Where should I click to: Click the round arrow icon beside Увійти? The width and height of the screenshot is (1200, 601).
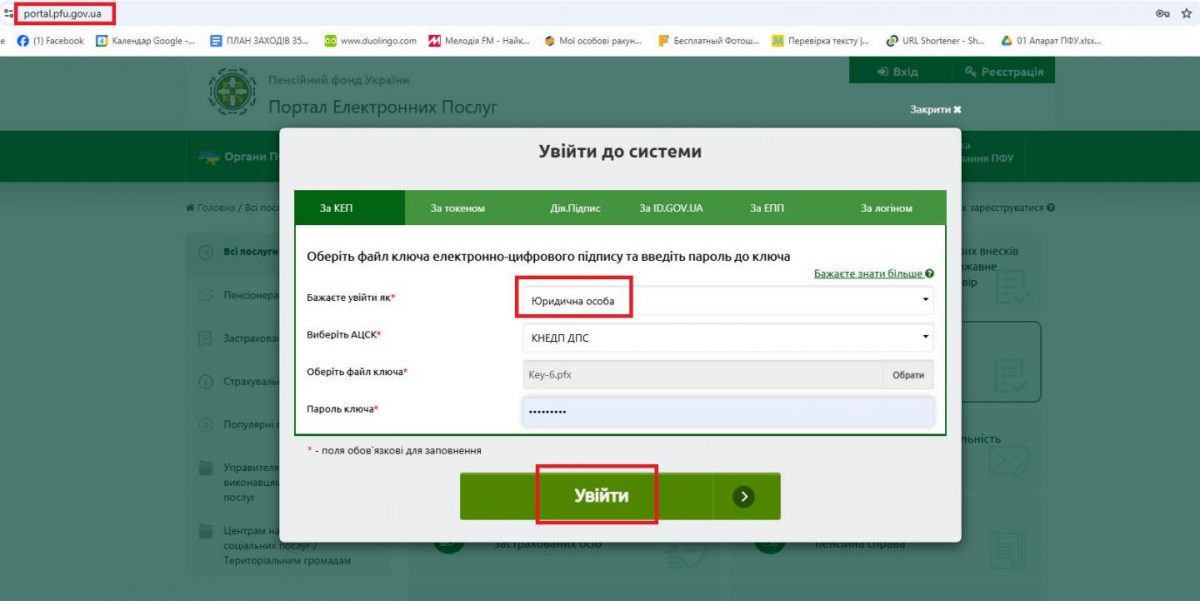(x=743, y=496)
